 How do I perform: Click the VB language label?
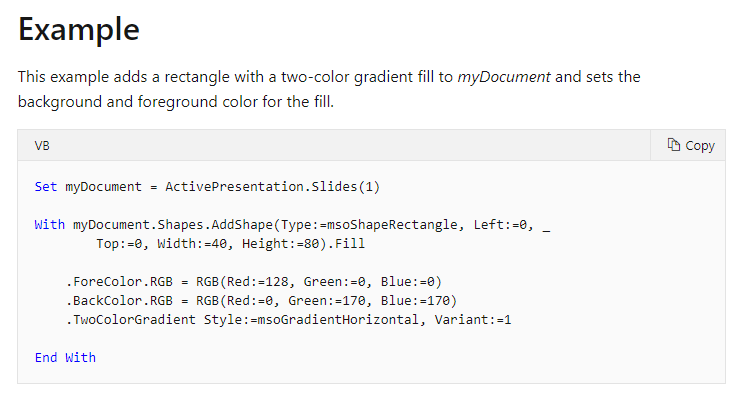[x=42, y=146]
